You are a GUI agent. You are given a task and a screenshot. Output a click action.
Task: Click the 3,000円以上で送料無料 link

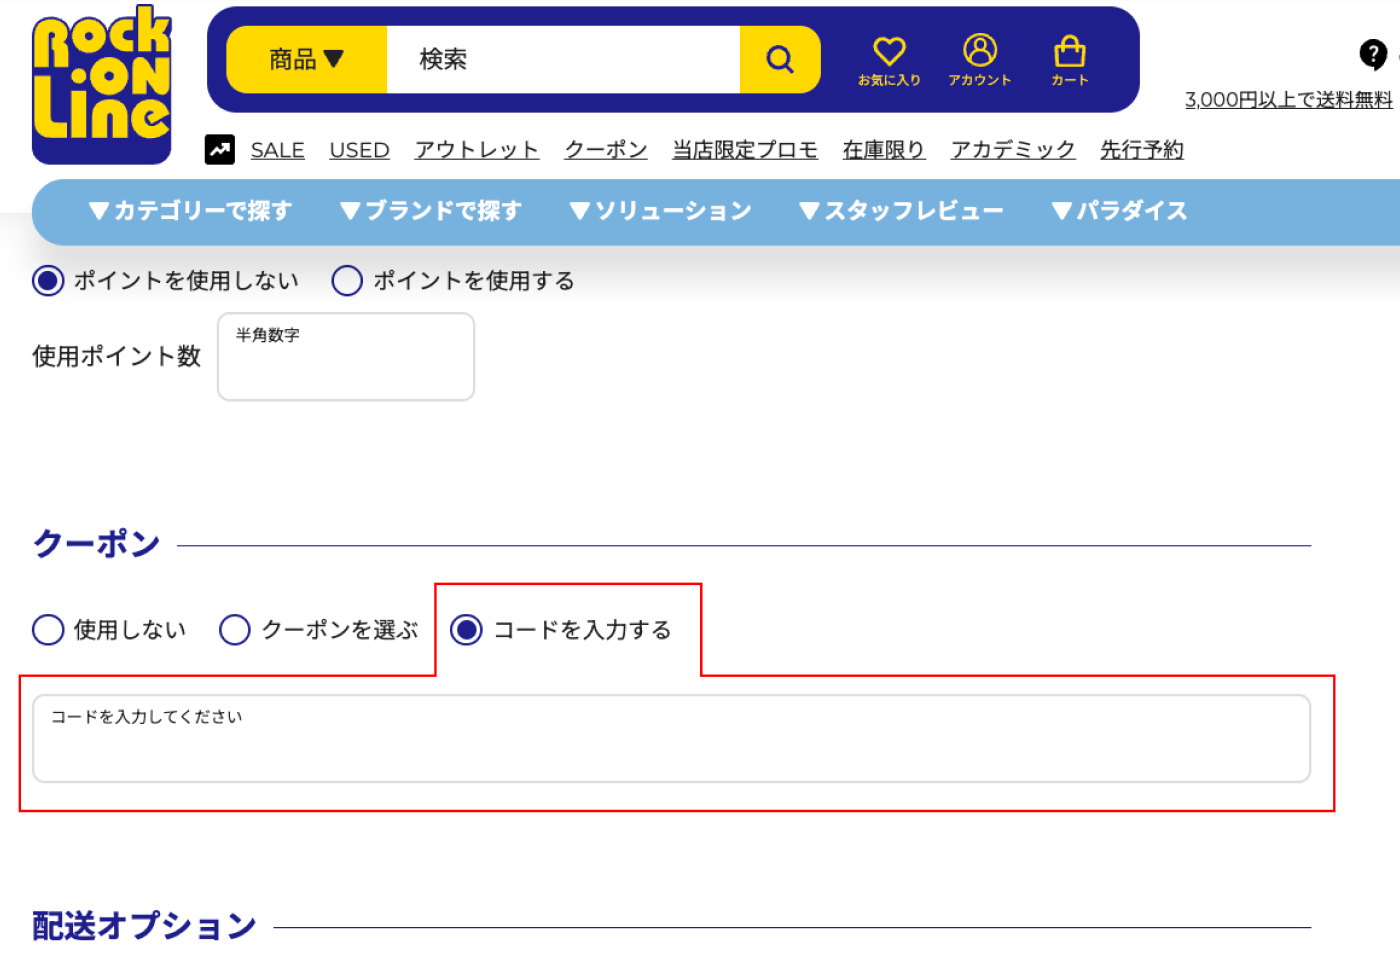pos(1288,99)
